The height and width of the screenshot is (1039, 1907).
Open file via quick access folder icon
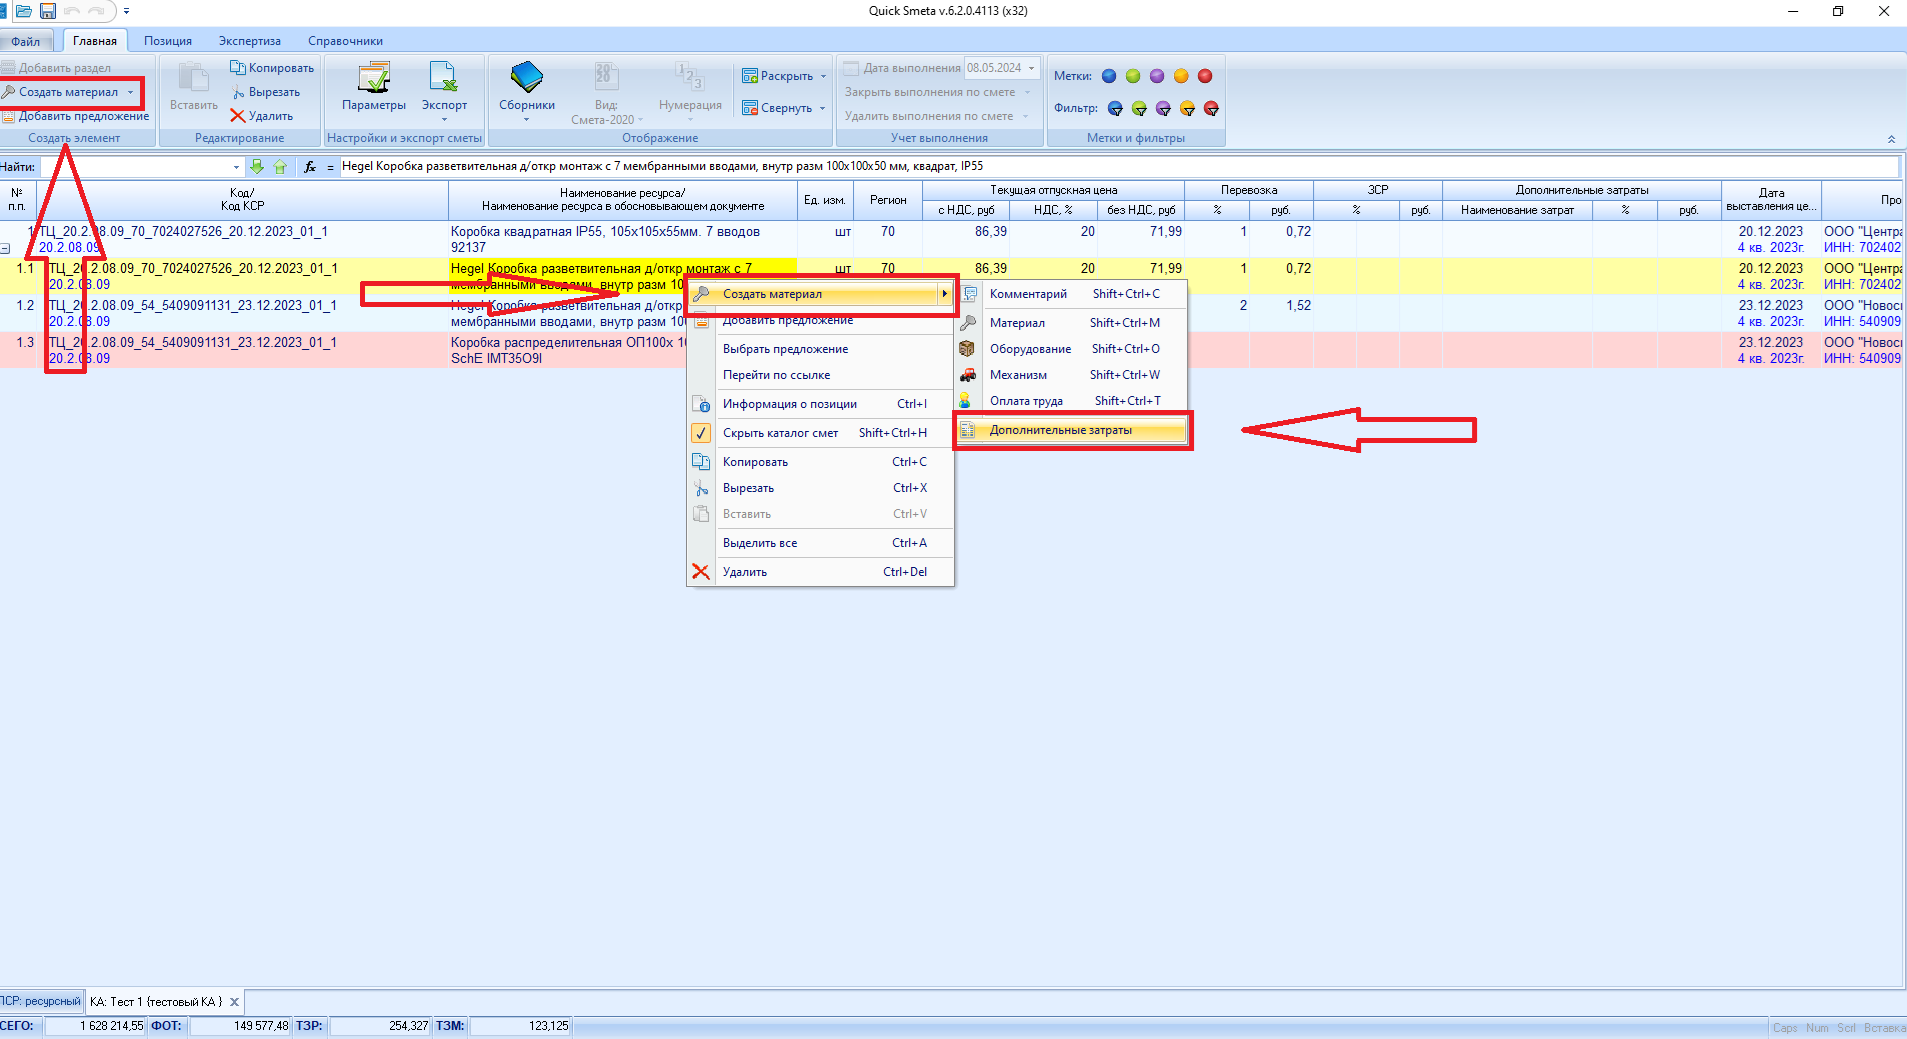point(24,11)
